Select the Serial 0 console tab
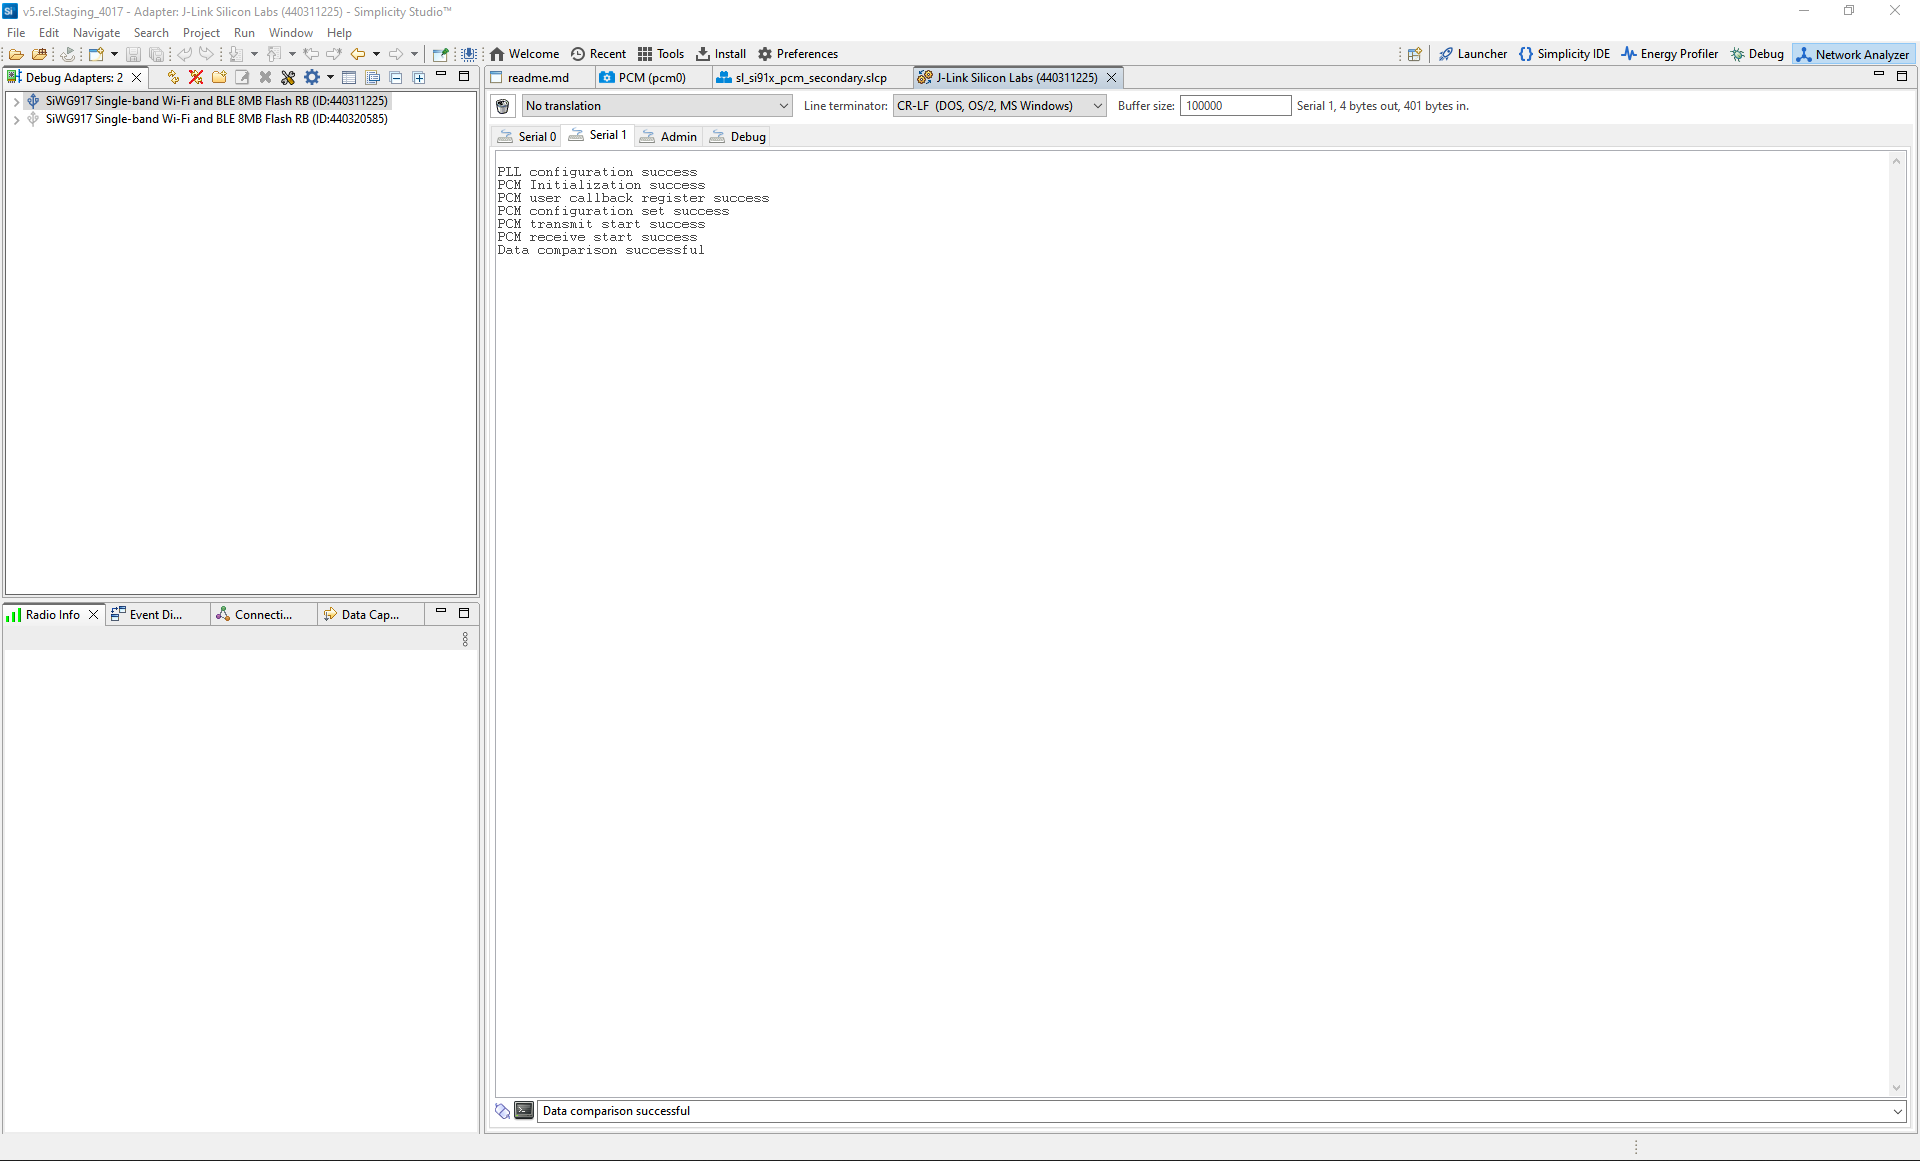Viewport: 1920px width, 1161px height. click(x=527, y=137)
